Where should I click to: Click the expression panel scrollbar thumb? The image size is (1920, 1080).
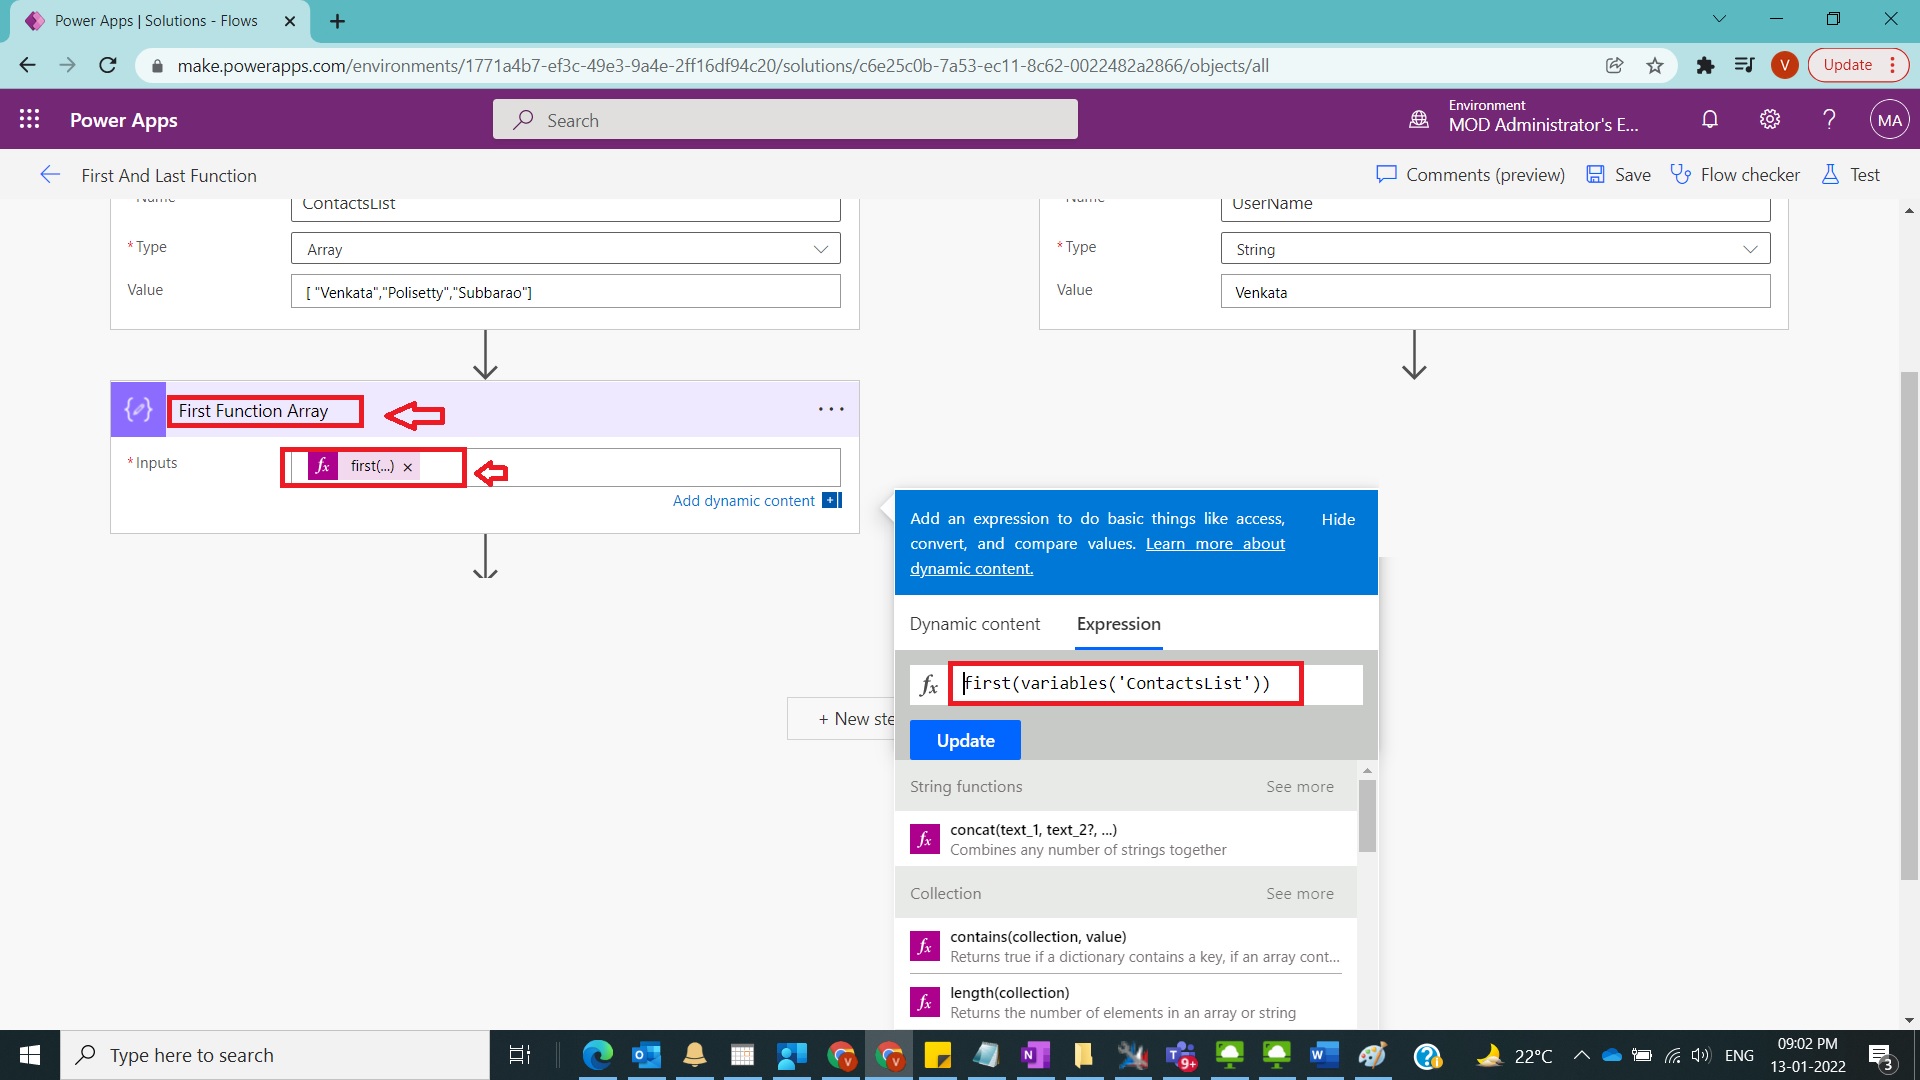click(x=1367, y=815)
